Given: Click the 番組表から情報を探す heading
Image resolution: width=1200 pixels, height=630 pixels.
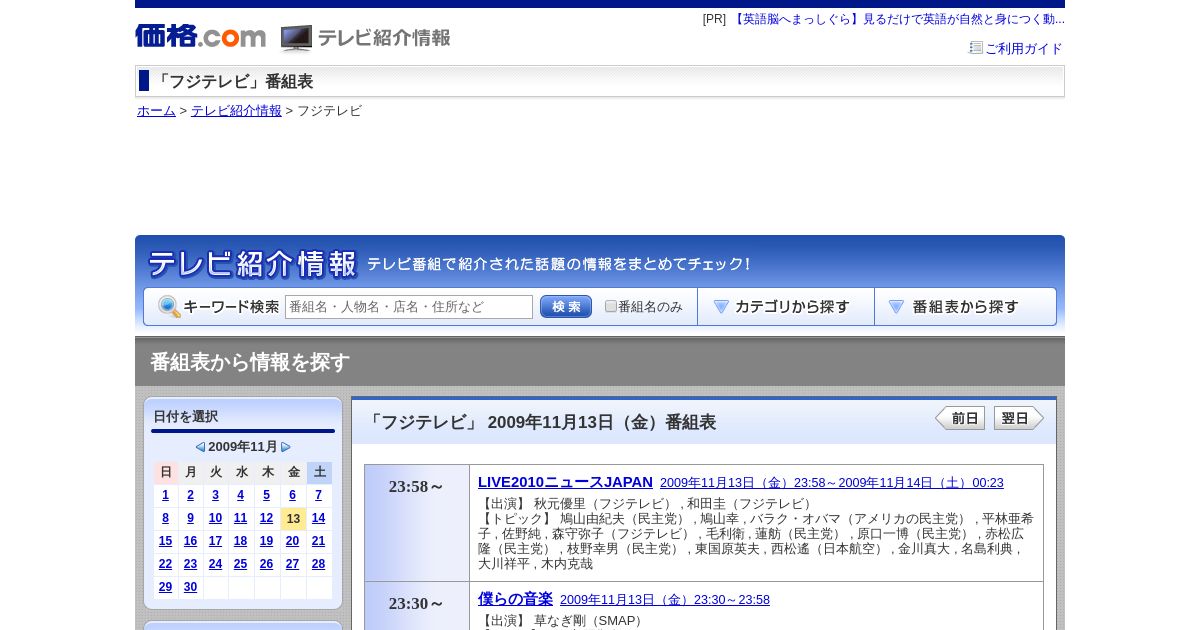Looking at the screenshot, I should (250, 362).
